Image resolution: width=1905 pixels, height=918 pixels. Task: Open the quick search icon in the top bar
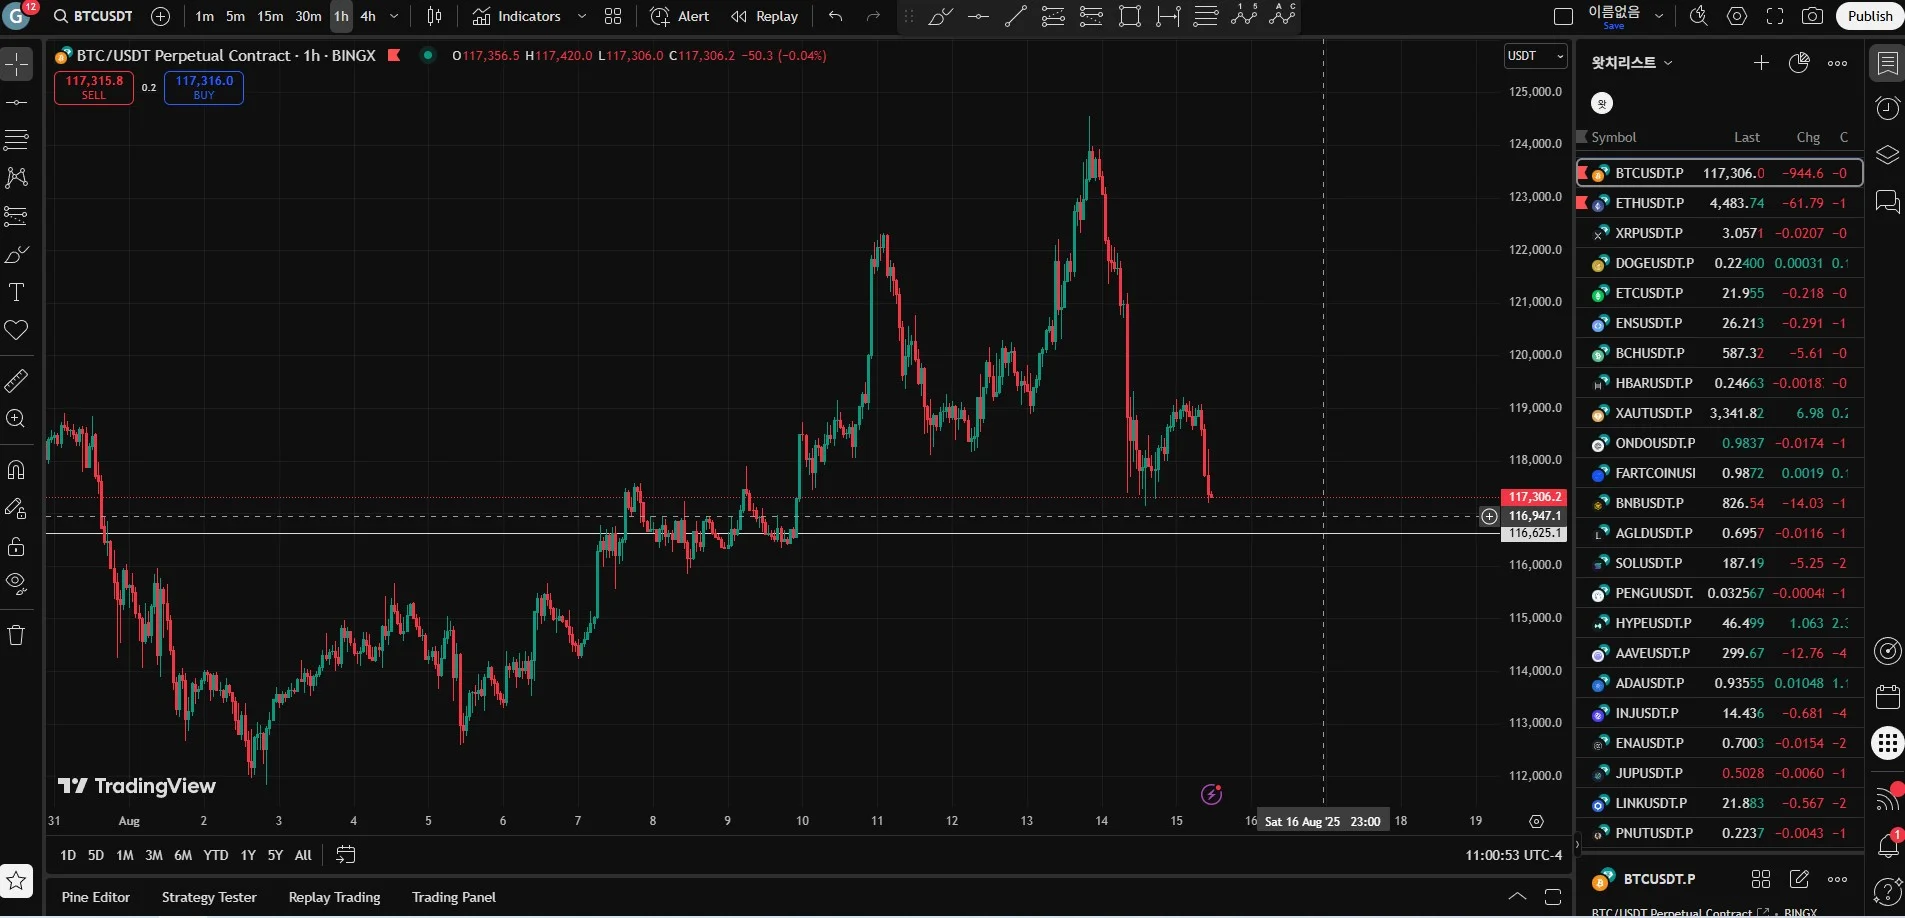1698,16
